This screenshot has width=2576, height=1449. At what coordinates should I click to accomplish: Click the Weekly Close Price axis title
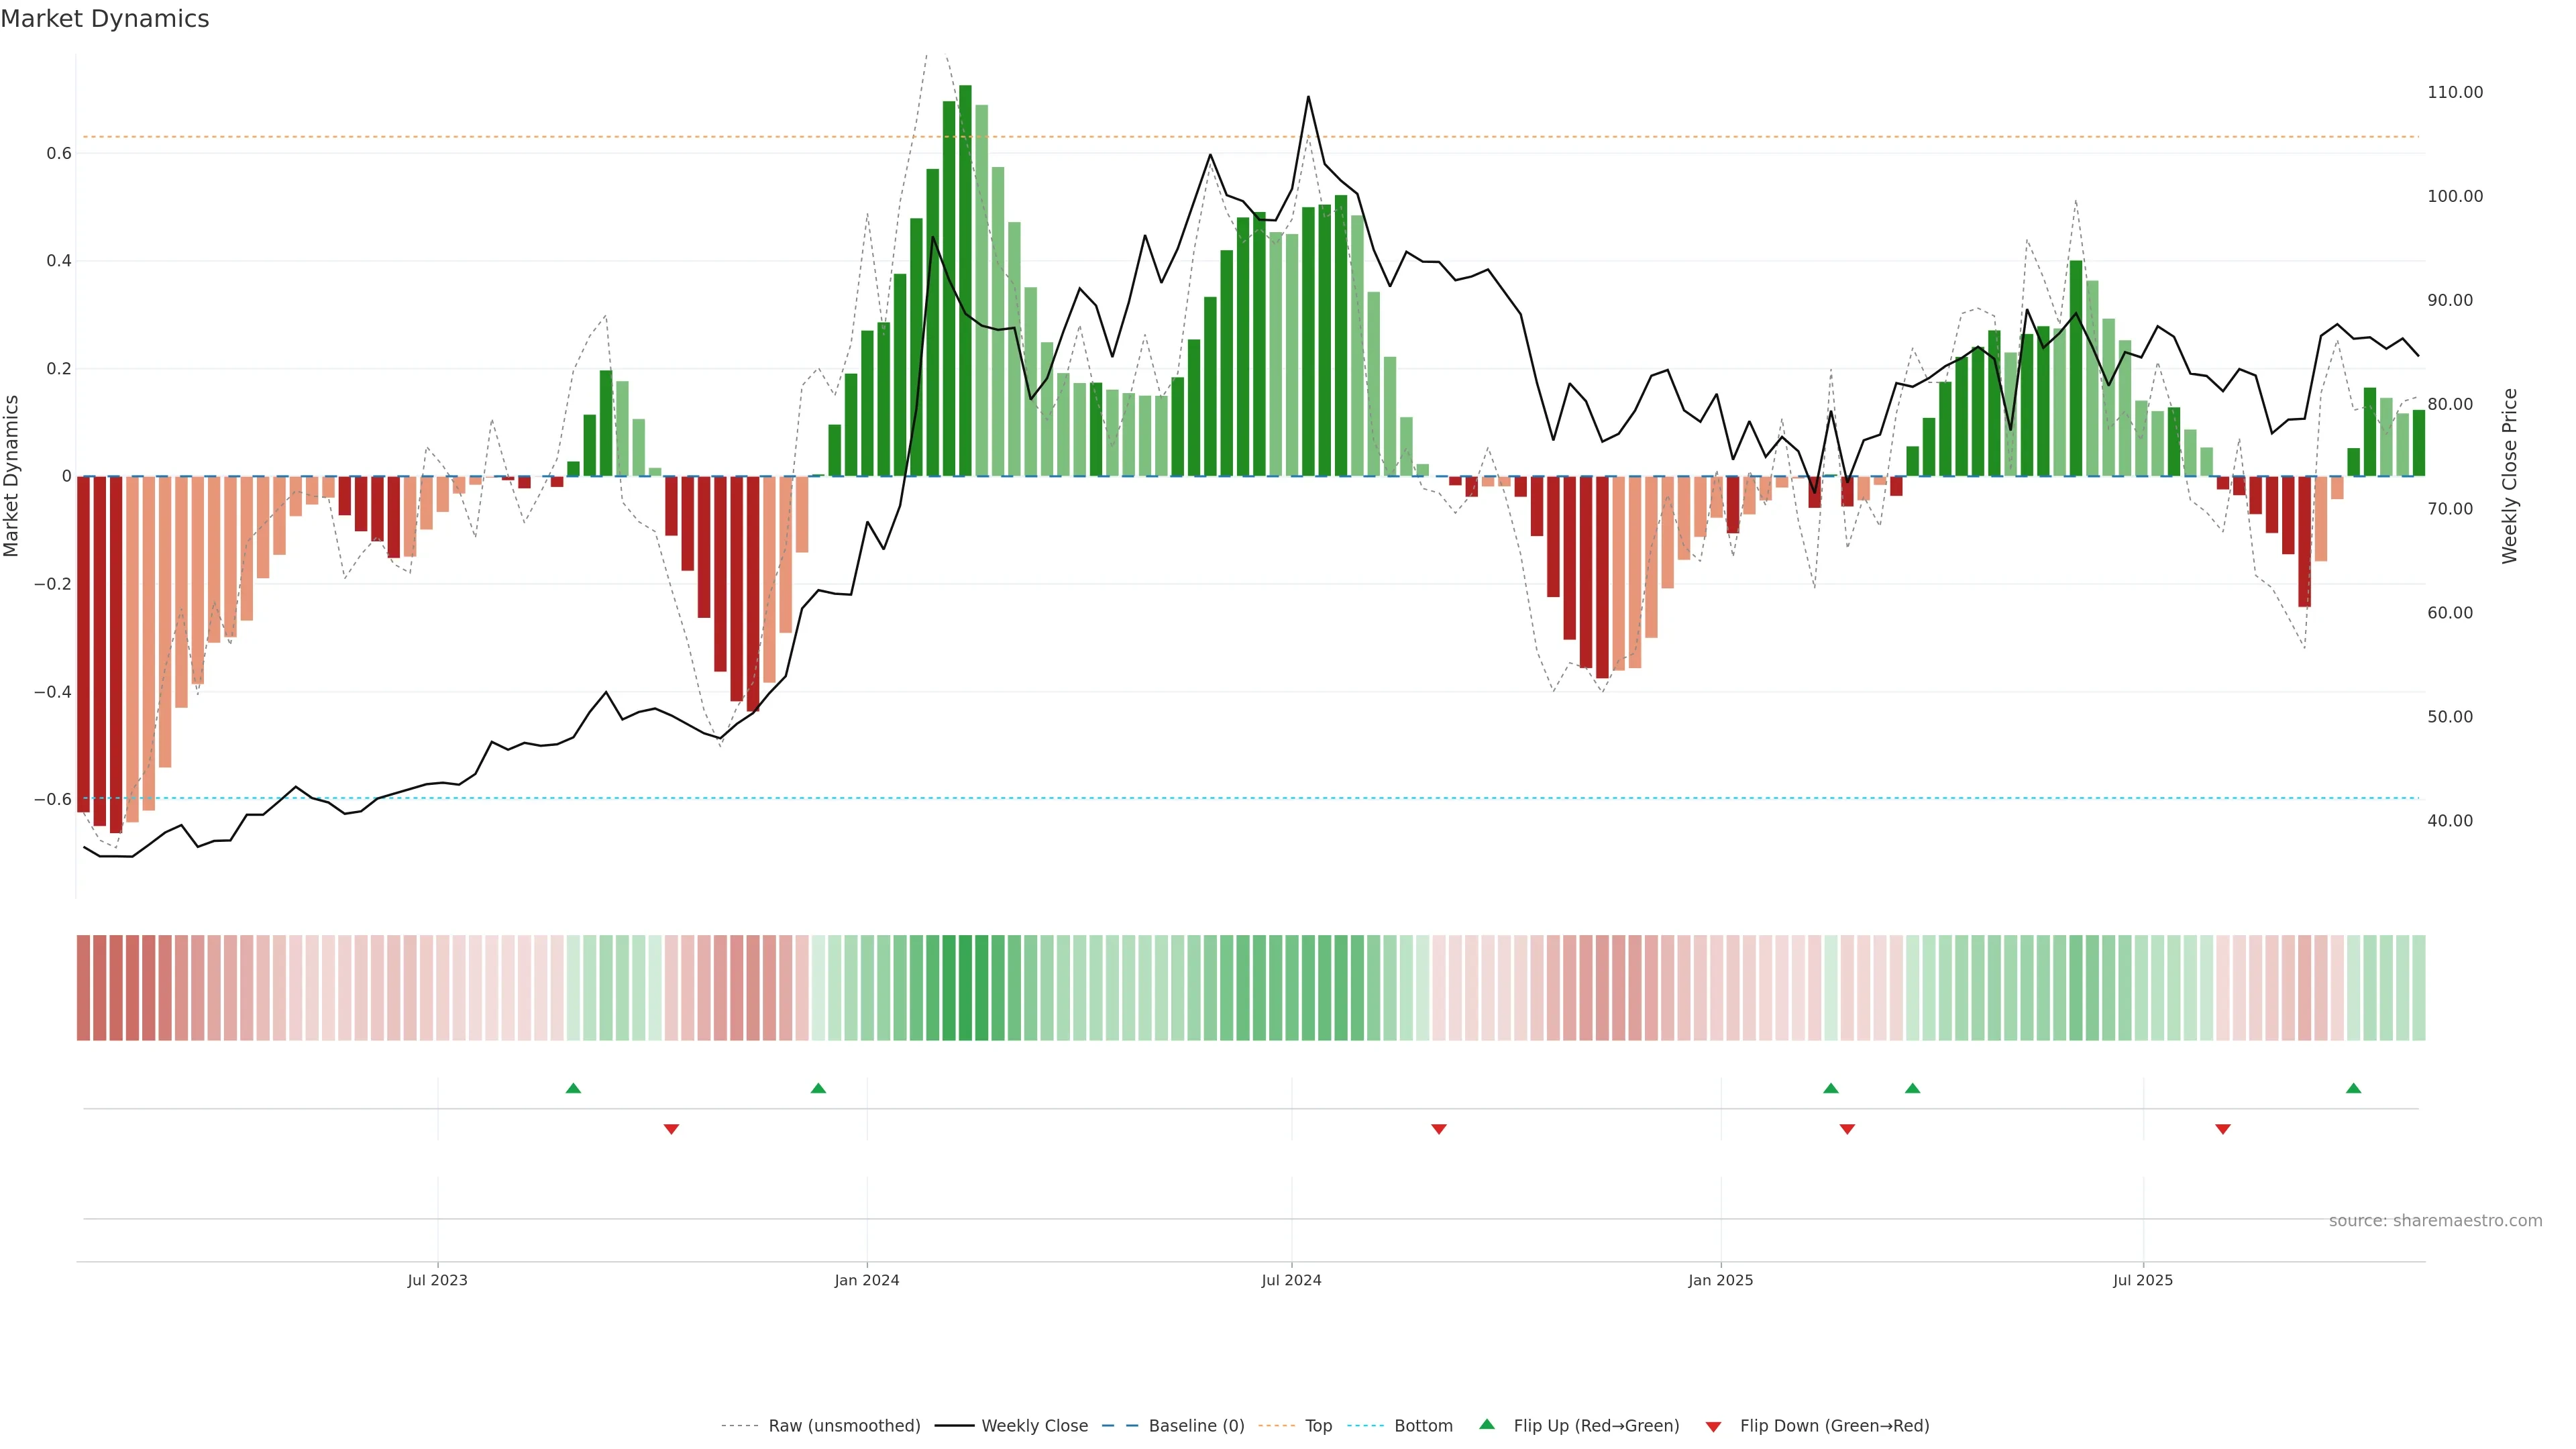click(x=2509, y=476)
